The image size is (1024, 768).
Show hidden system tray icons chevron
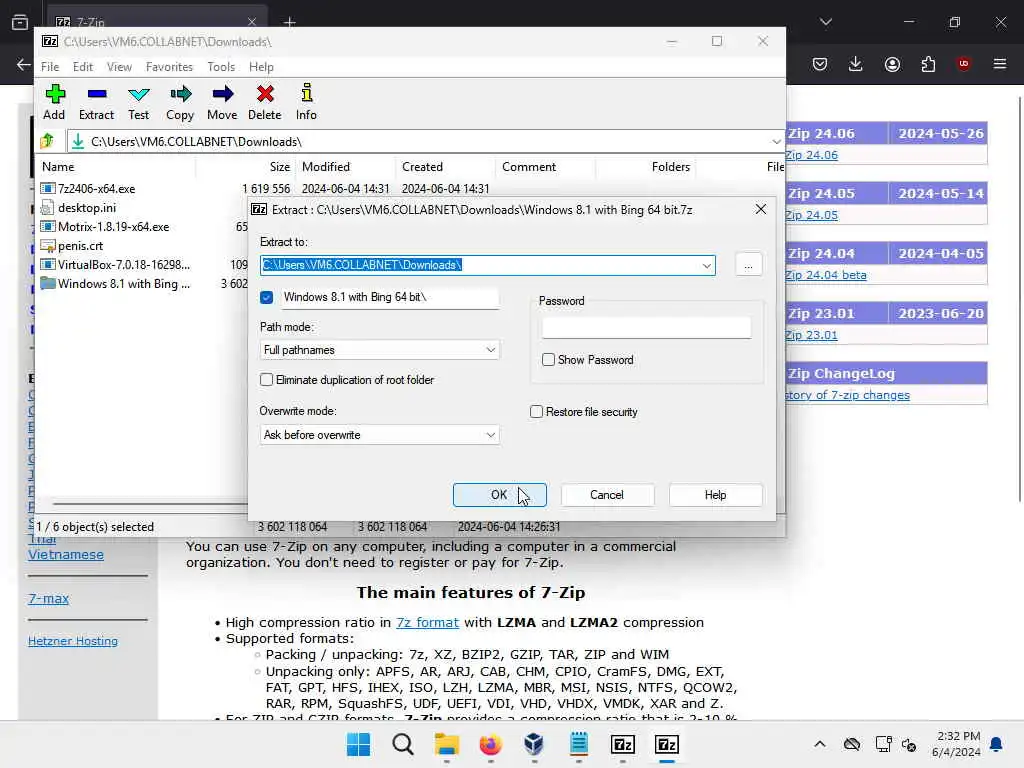(x=820, y=744)
